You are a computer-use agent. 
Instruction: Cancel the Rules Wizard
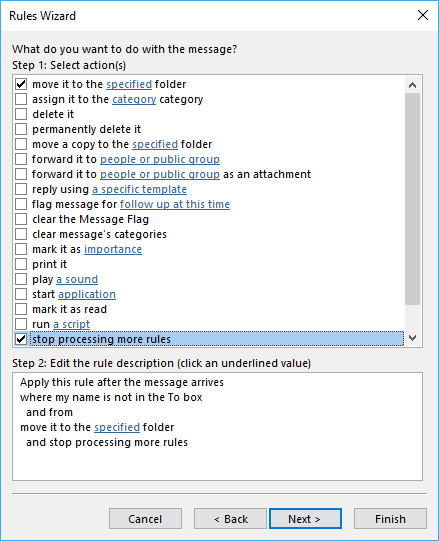(145, 519)
